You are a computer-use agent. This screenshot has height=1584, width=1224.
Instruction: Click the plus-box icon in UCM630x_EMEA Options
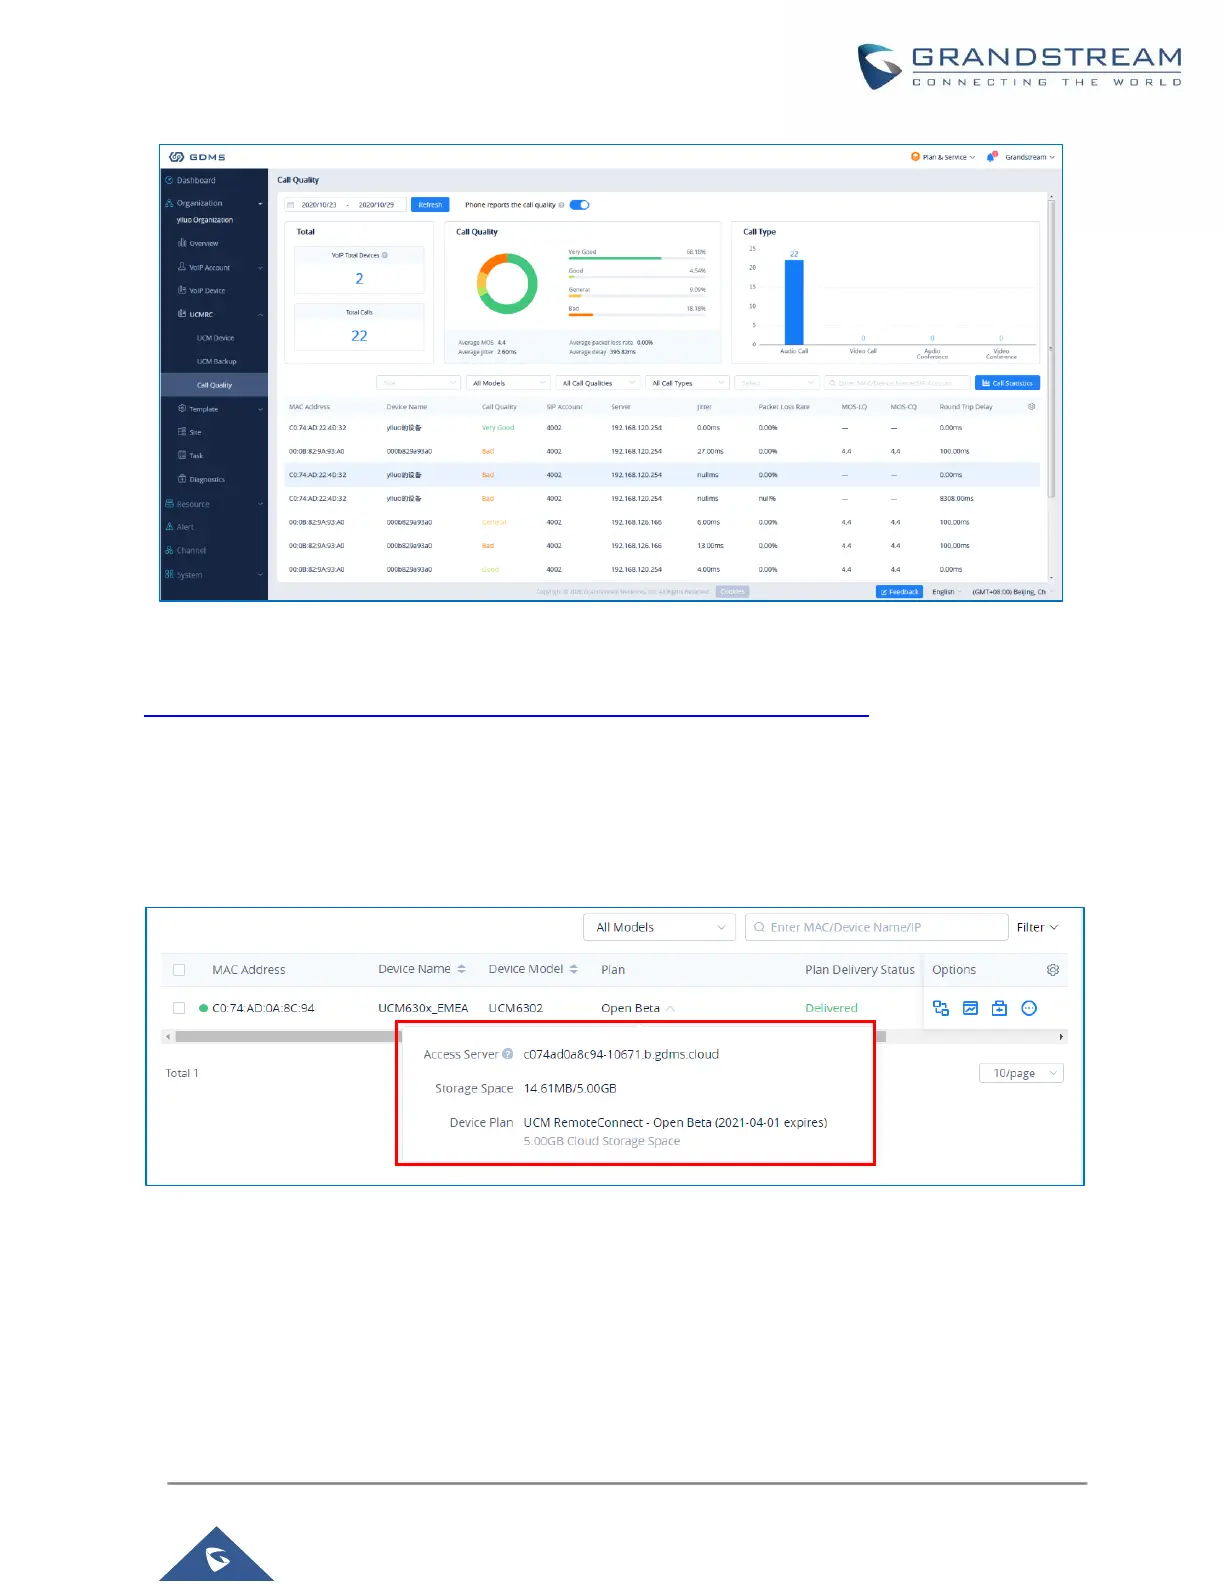click(x=999, y=1008)
